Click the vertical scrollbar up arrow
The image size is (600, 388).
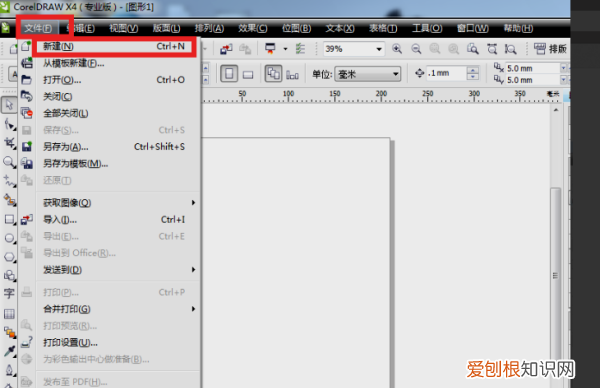click(556, 110)
